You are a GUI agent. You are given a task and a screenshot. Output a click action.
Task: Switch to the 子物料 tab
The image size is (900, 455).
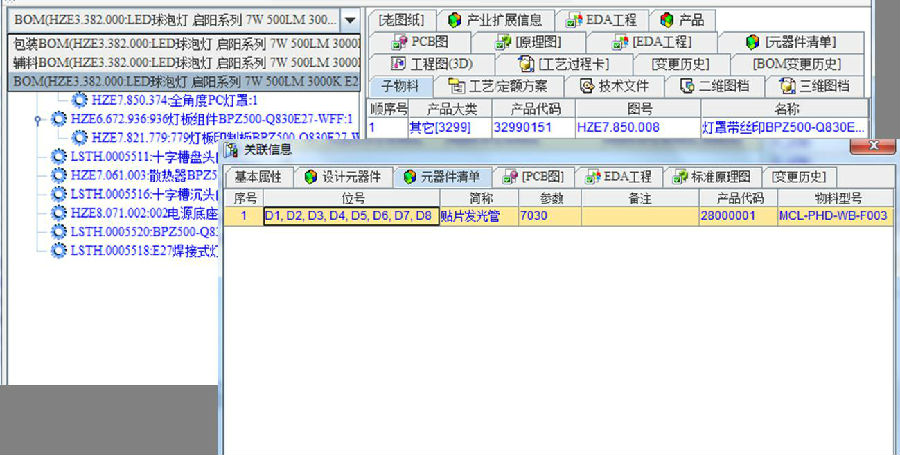click(x=400, y=86)
